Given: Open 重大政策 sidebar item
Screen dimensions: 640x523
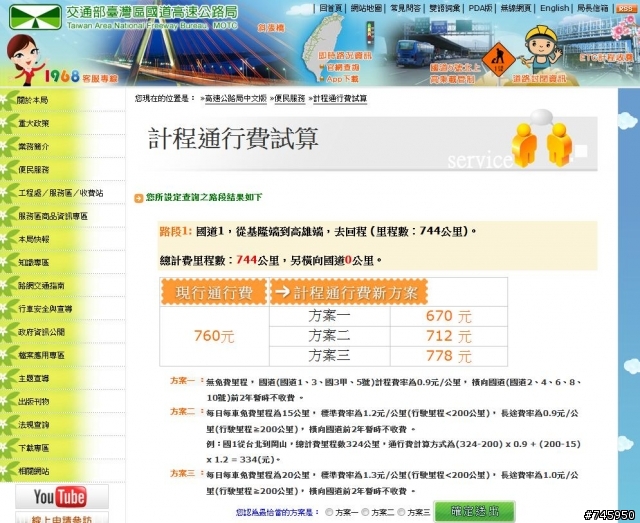Looking at the screenshot, I should (33, 123).
